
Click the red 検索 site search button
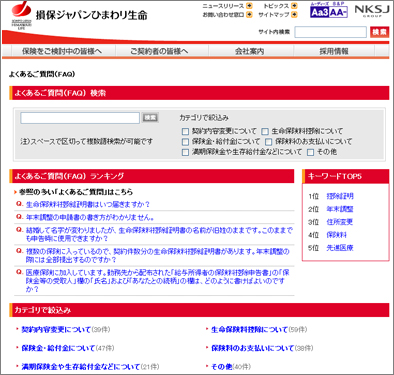pyautogui.click(x=379, y=32)
